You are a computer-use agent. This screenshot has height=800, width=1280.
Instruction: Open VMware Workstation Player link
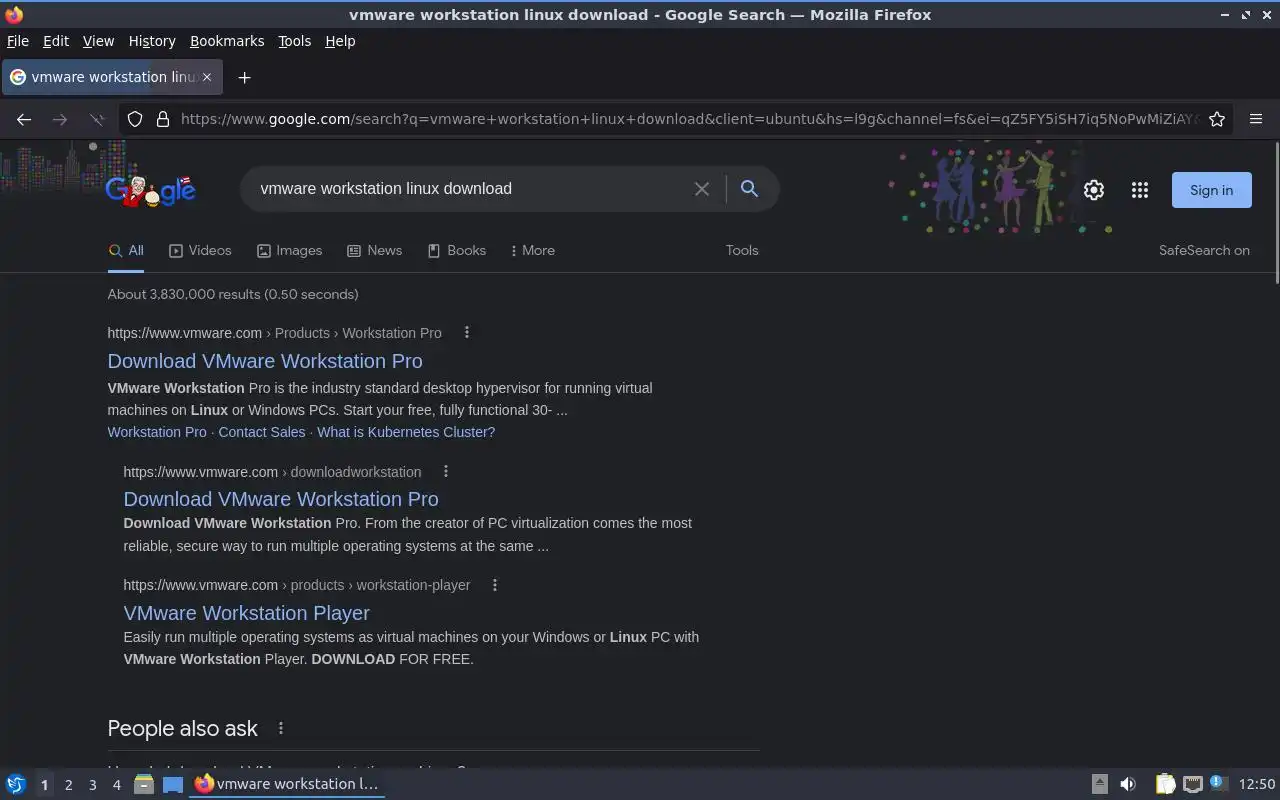247,613
